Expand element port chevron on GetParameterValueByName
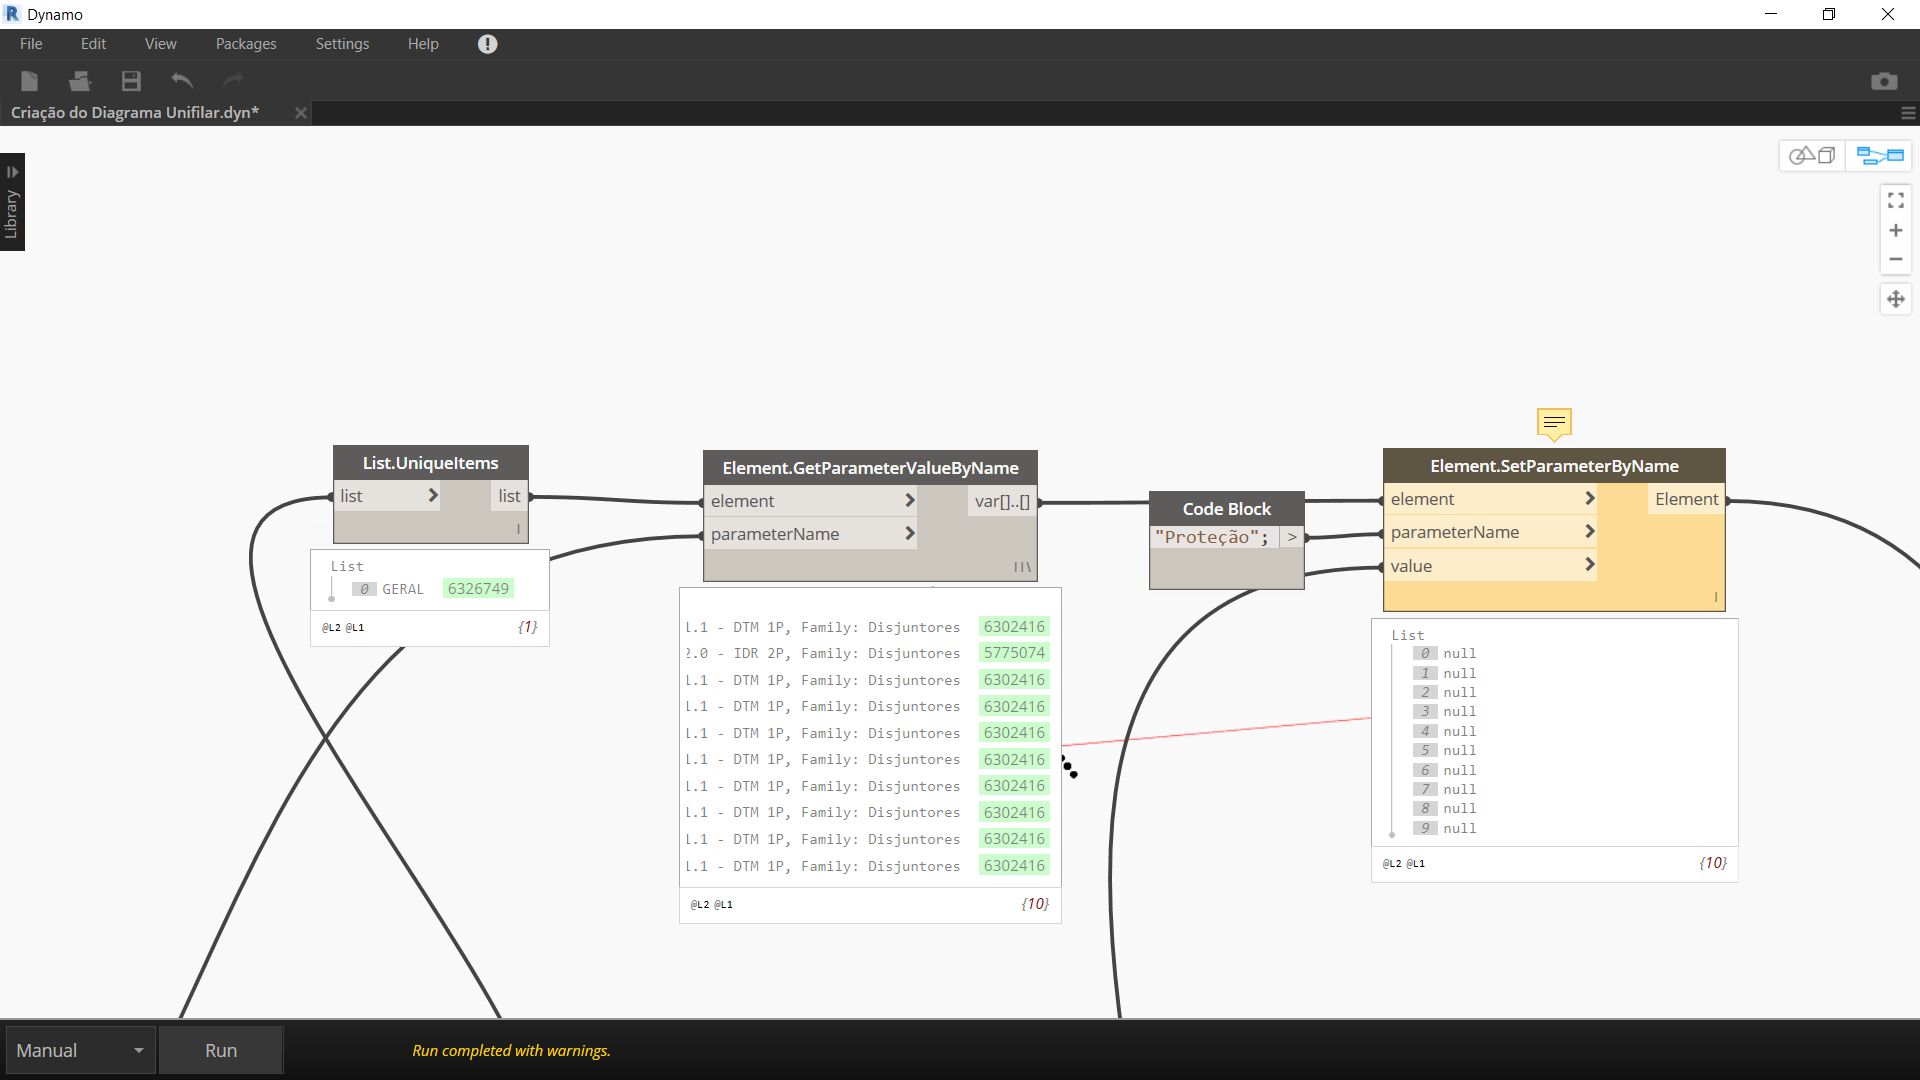 tap(909, 500)
